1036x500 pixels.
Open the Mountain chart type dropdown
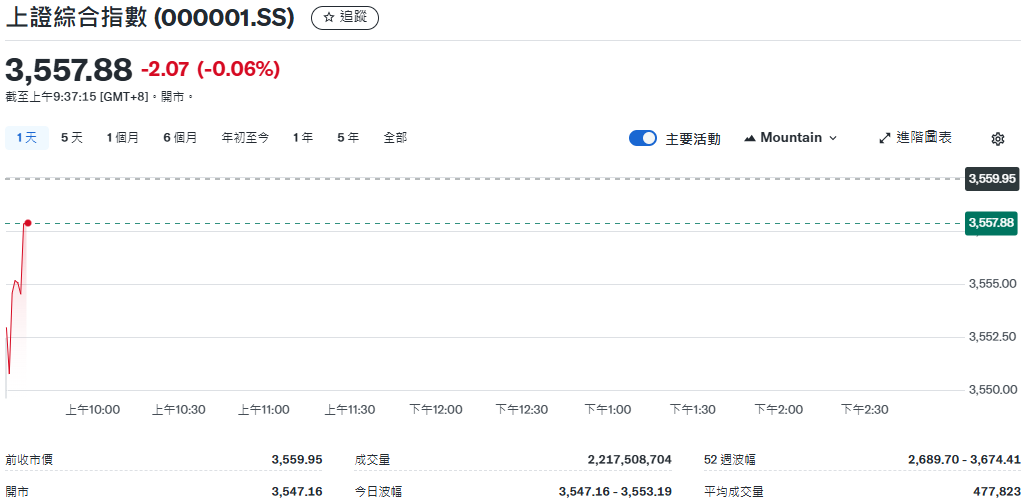791,138
